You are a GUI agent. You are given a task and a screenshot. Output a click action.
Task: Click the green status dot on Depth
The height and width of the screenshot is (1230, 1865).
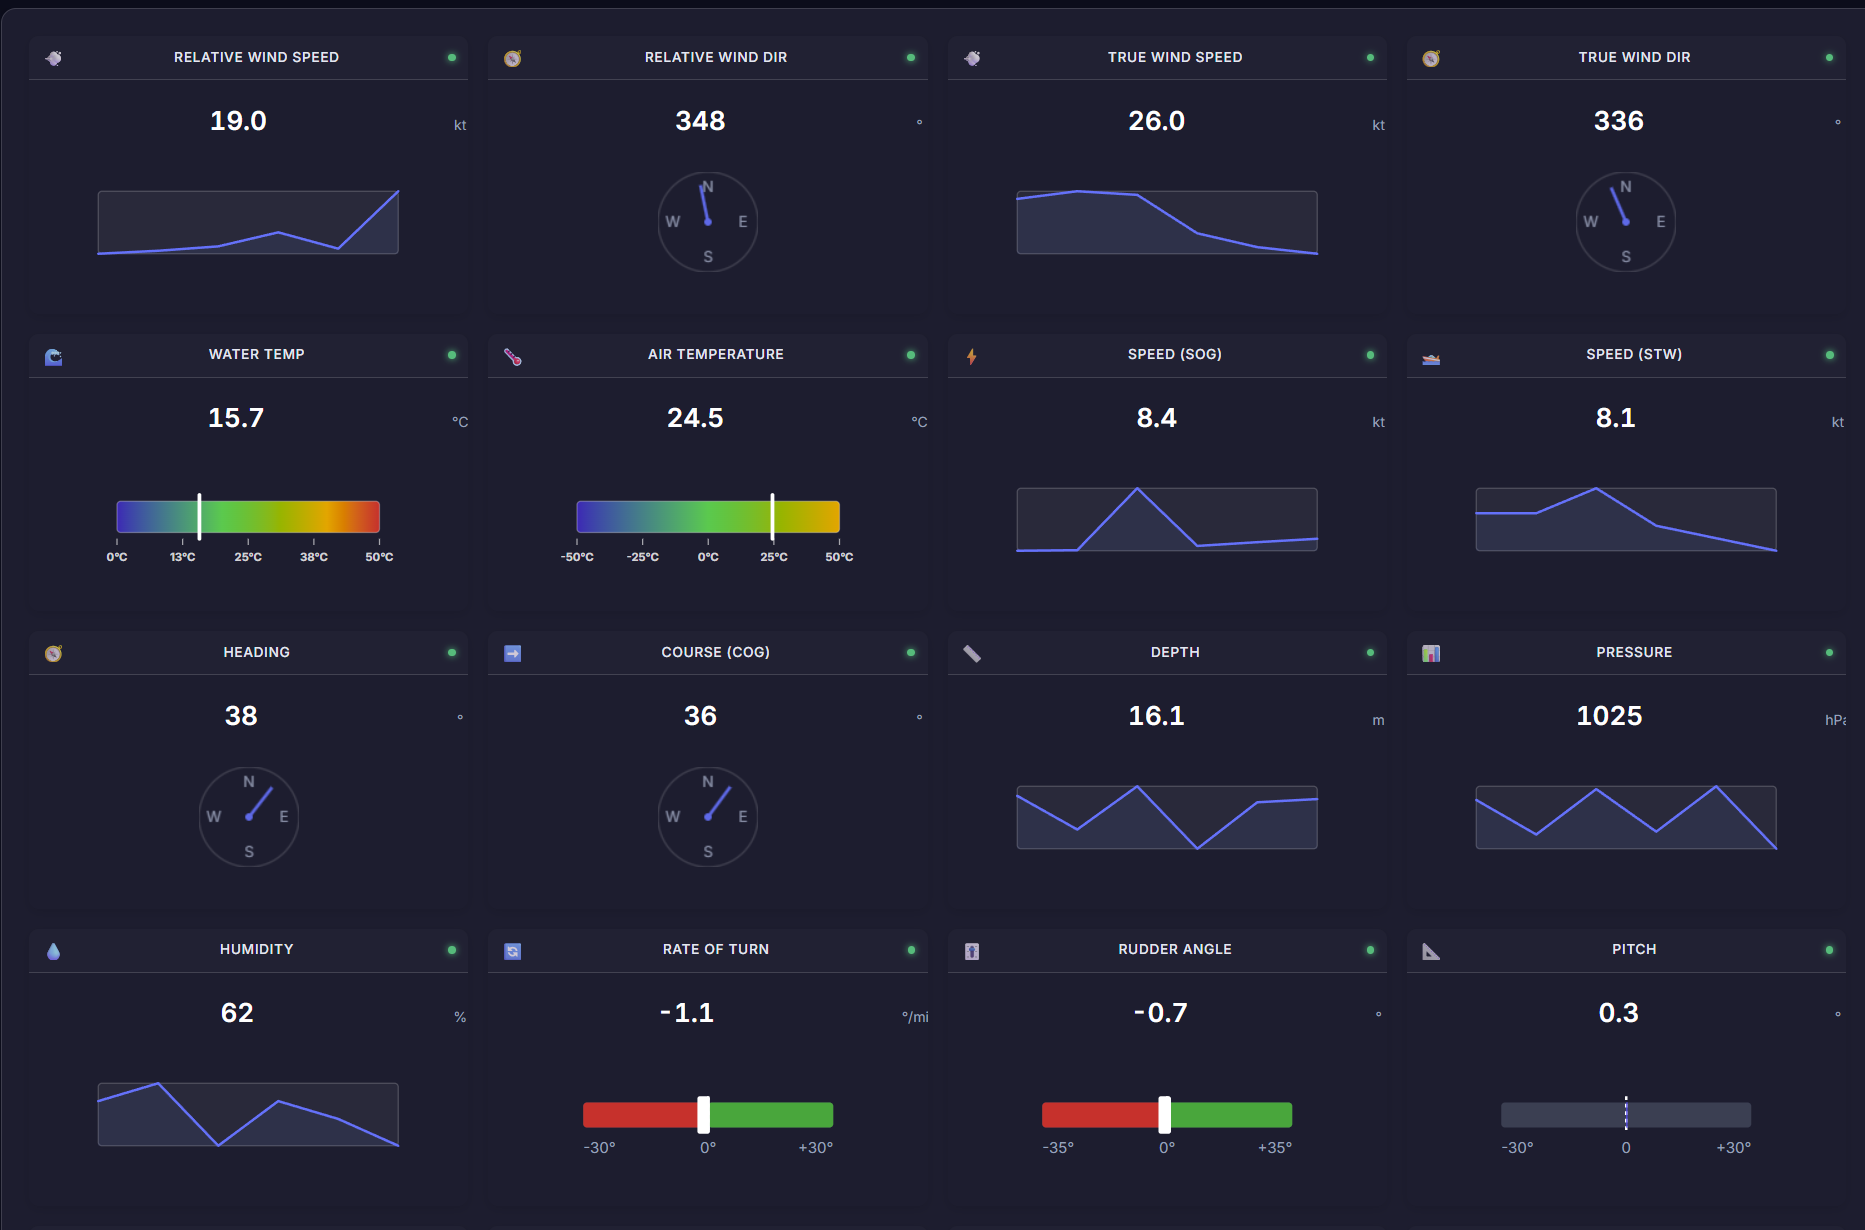click(x=1370, y=653)
